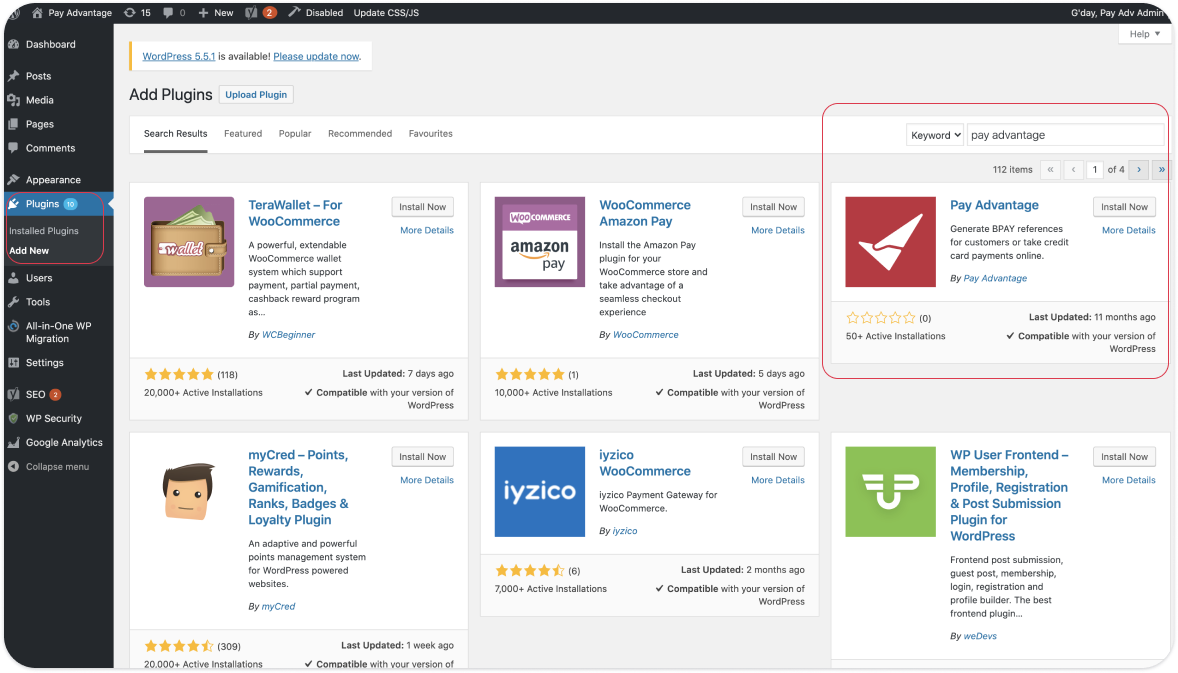Install WP User Frontend now
Screen dimensions: 1178x673
[x=1124, y=457]
